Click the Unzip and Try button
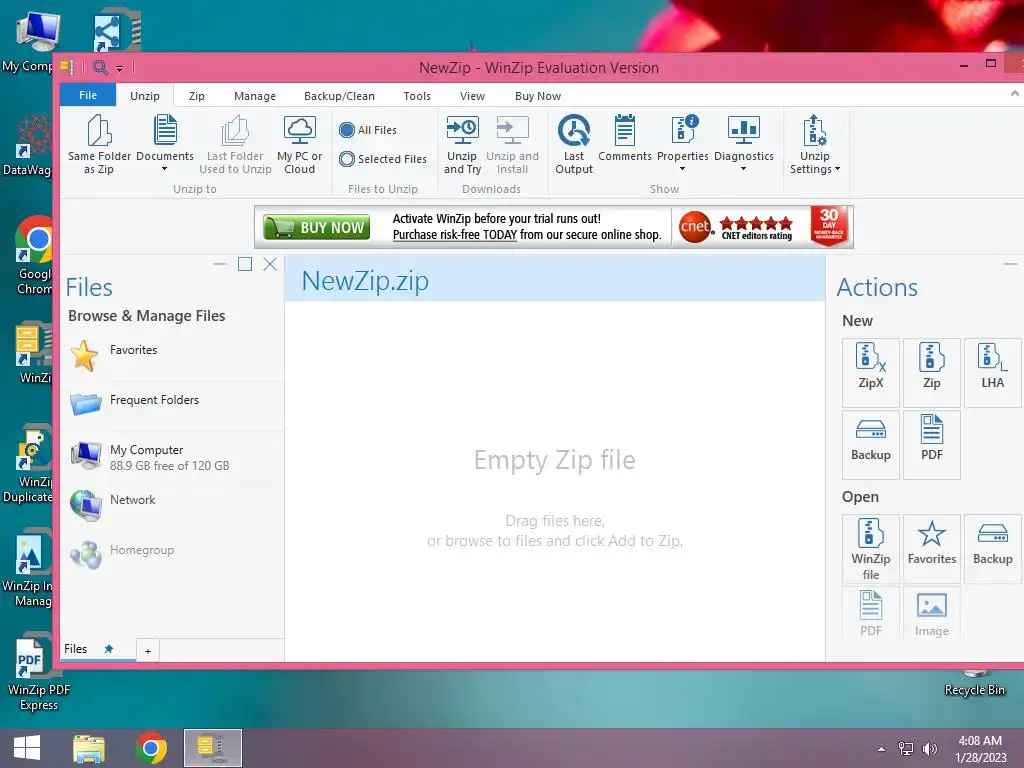The image size is (1024, 768). 462,145
